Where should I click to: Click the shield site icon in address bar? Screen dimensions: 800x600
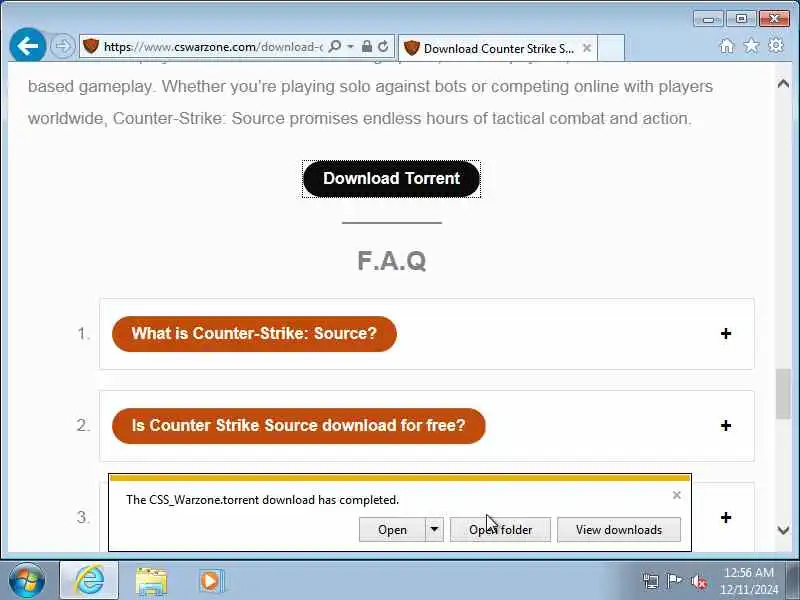[x=91, y=46]
